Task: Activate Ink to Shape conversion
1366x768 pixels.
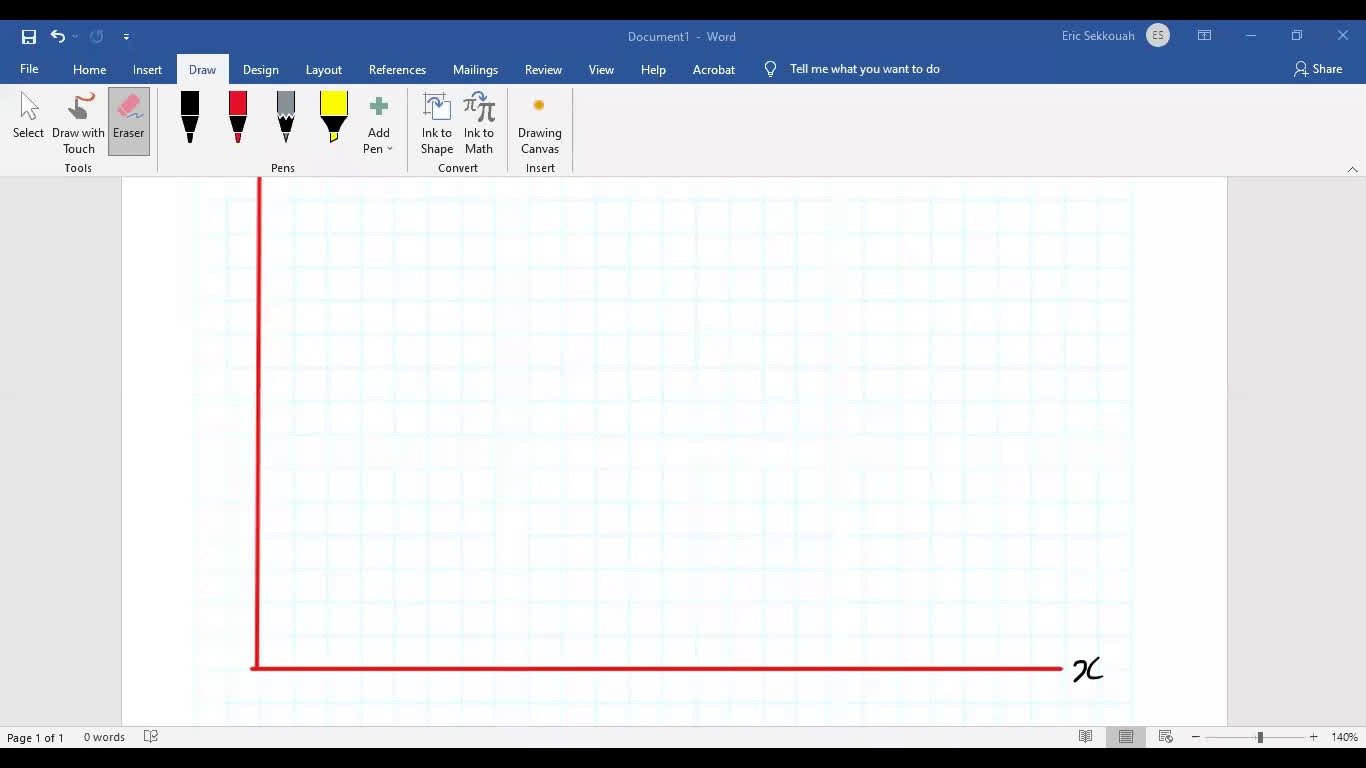Action: 437,122
